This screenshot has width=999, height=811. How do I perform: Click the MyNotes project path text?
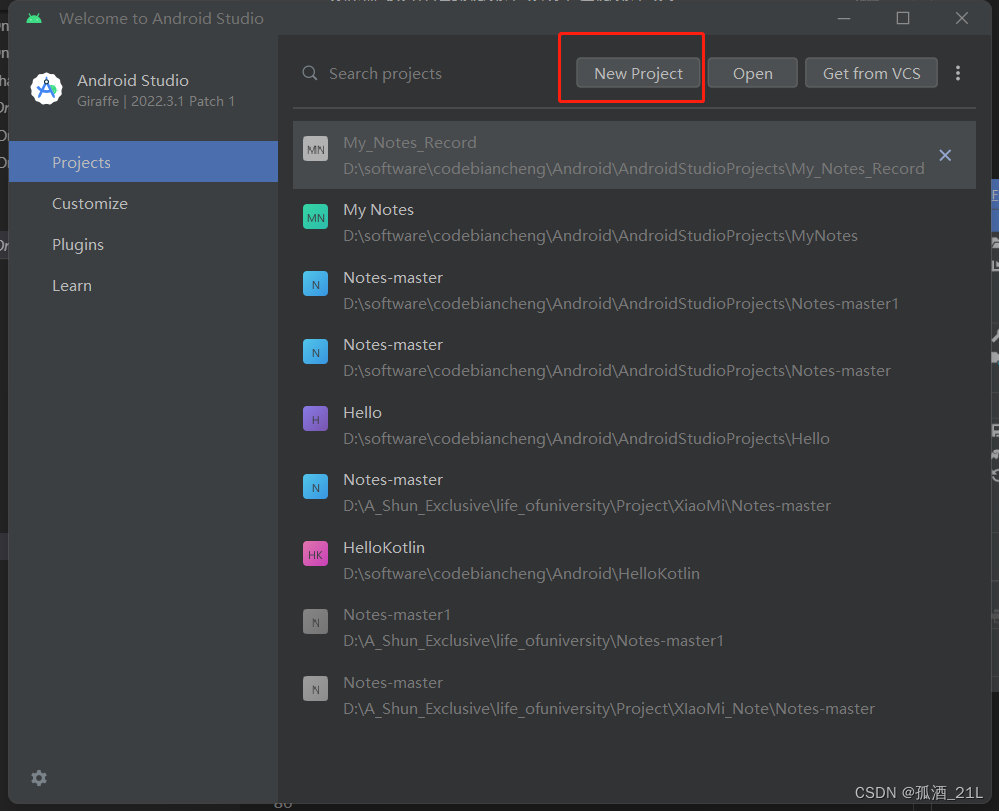(600, 236)
